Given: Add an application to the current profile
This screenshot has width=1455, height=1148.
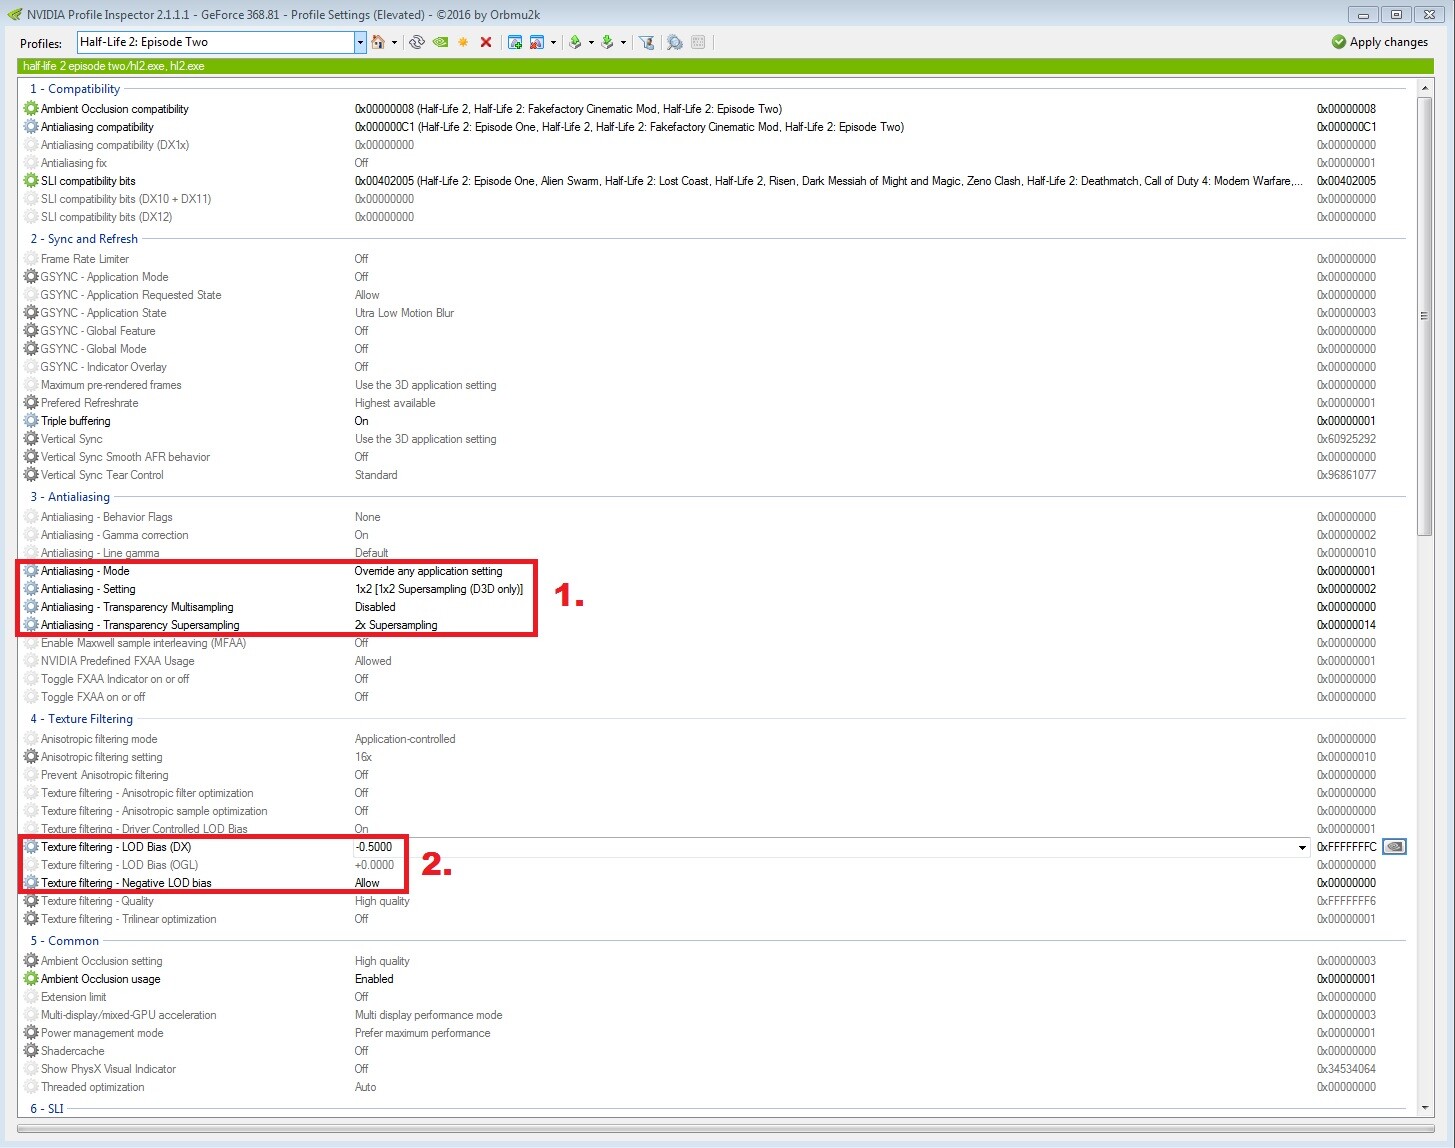Looking at the screenshot, I should point(515,42).
